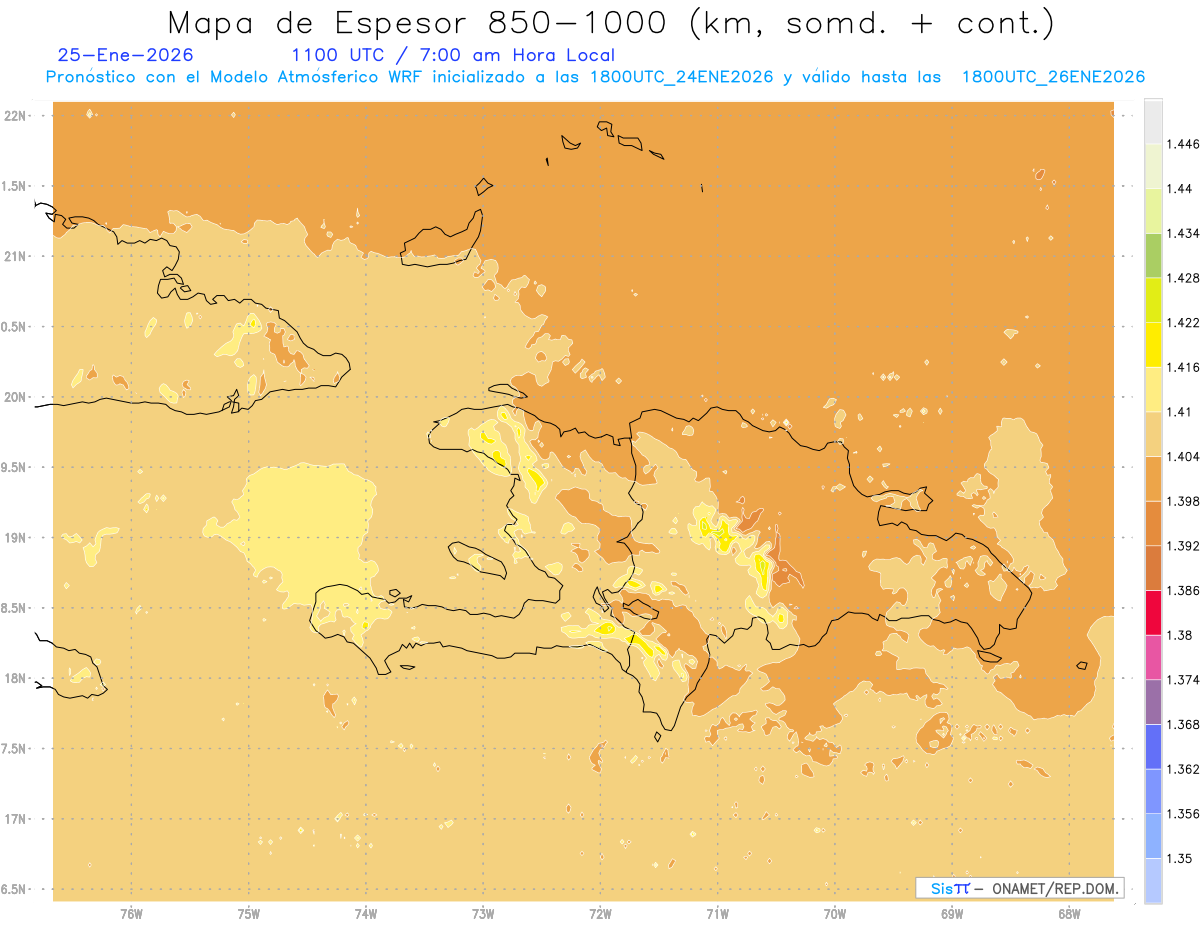Click the 1.5N latitude axis label
The width and height of the screenshot is (1200, 927).
(15, 186)
